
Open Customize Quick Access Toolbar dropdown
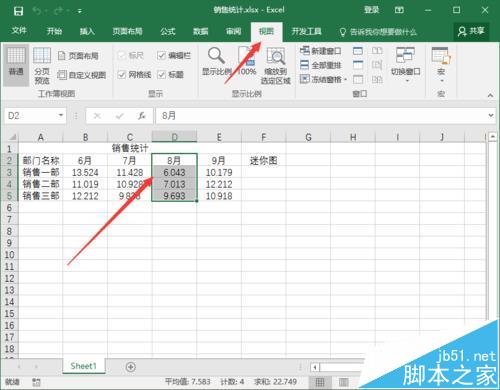click(x=80, y=11)
